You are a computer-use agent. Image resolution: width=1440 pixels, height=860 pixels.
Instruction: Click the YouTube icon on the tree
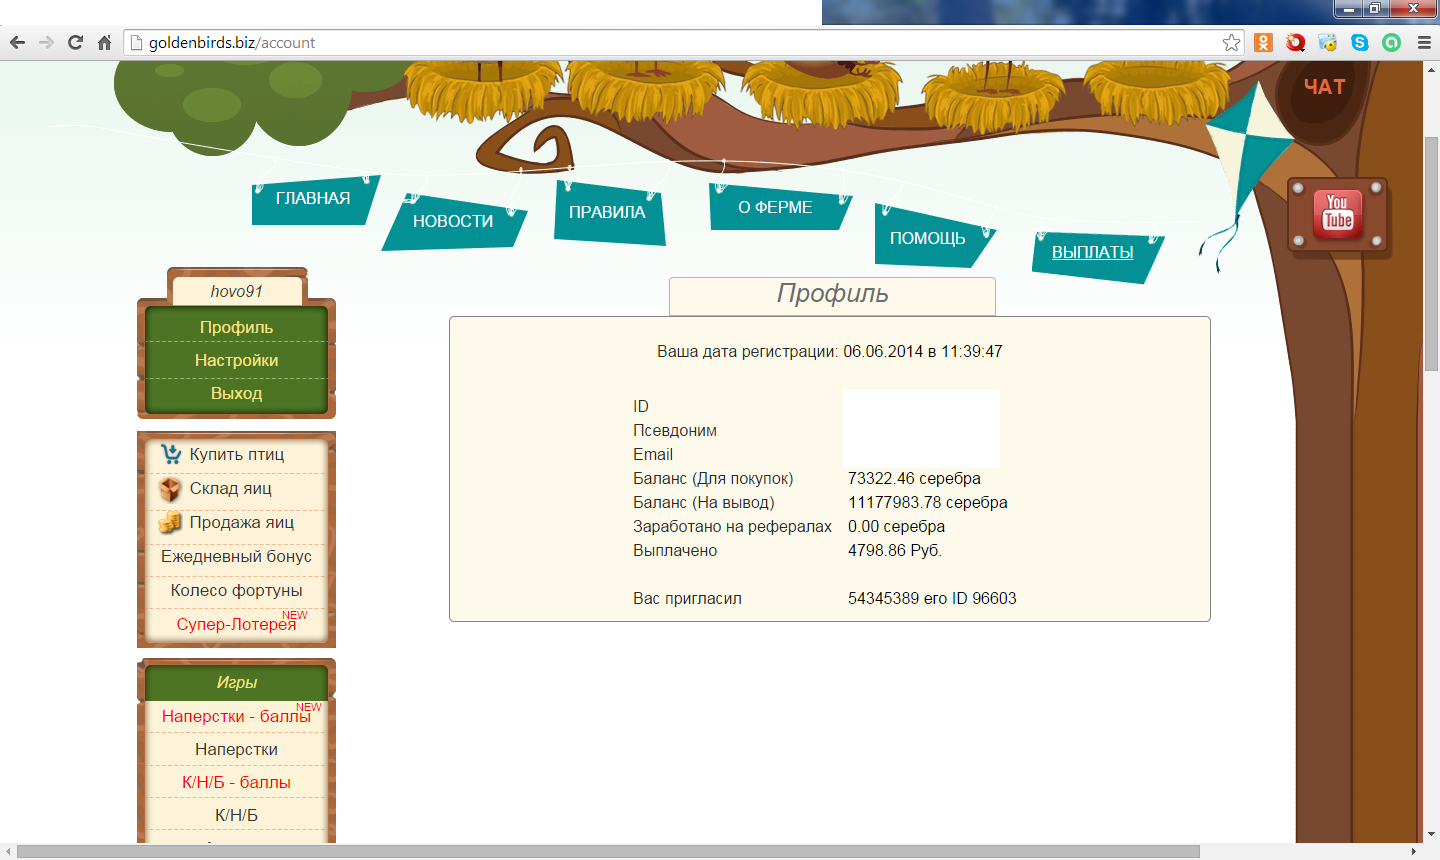1338,213
